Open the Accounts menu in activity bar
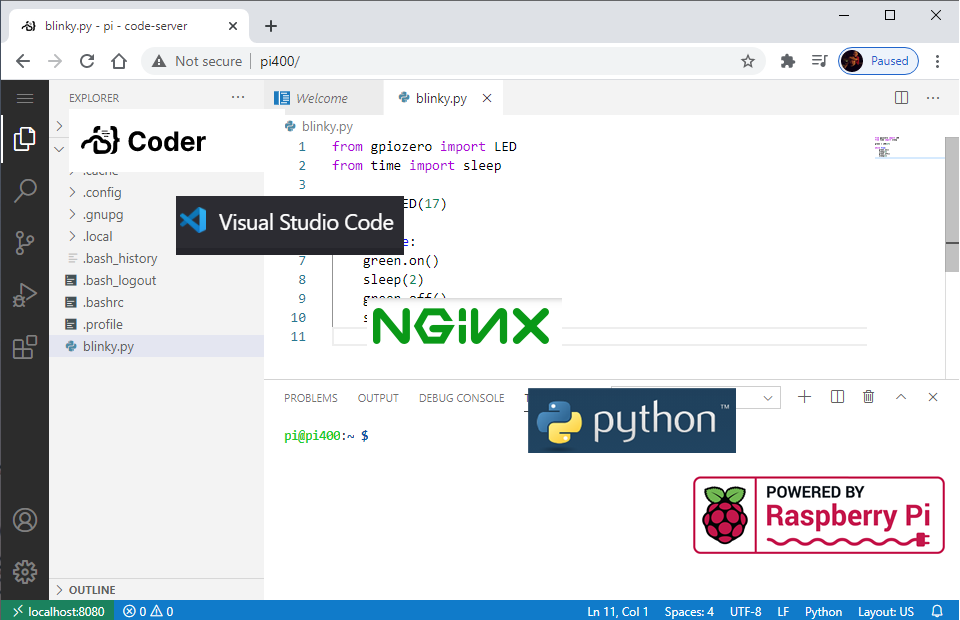This screenshot has height=620, width=960. tap(25, 519)
